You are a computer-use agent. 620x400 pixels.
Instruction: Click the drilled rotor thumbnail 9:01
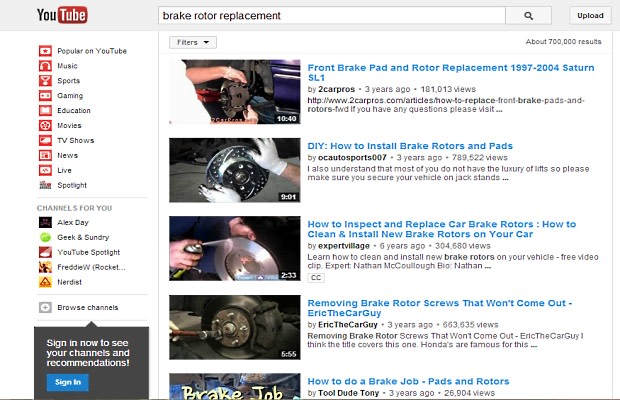(x=235, y=170)
